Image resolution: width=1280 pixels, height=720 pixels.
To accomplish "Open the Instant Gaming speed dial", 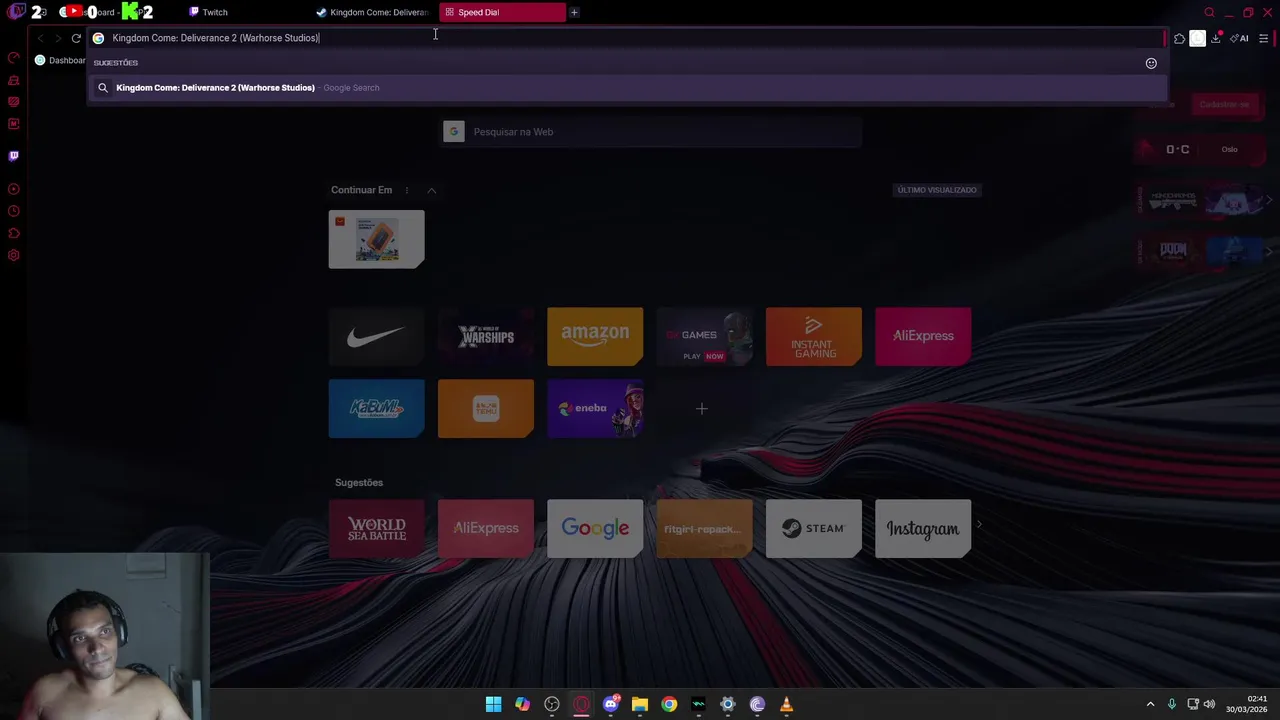I will (x=813, y=336).
